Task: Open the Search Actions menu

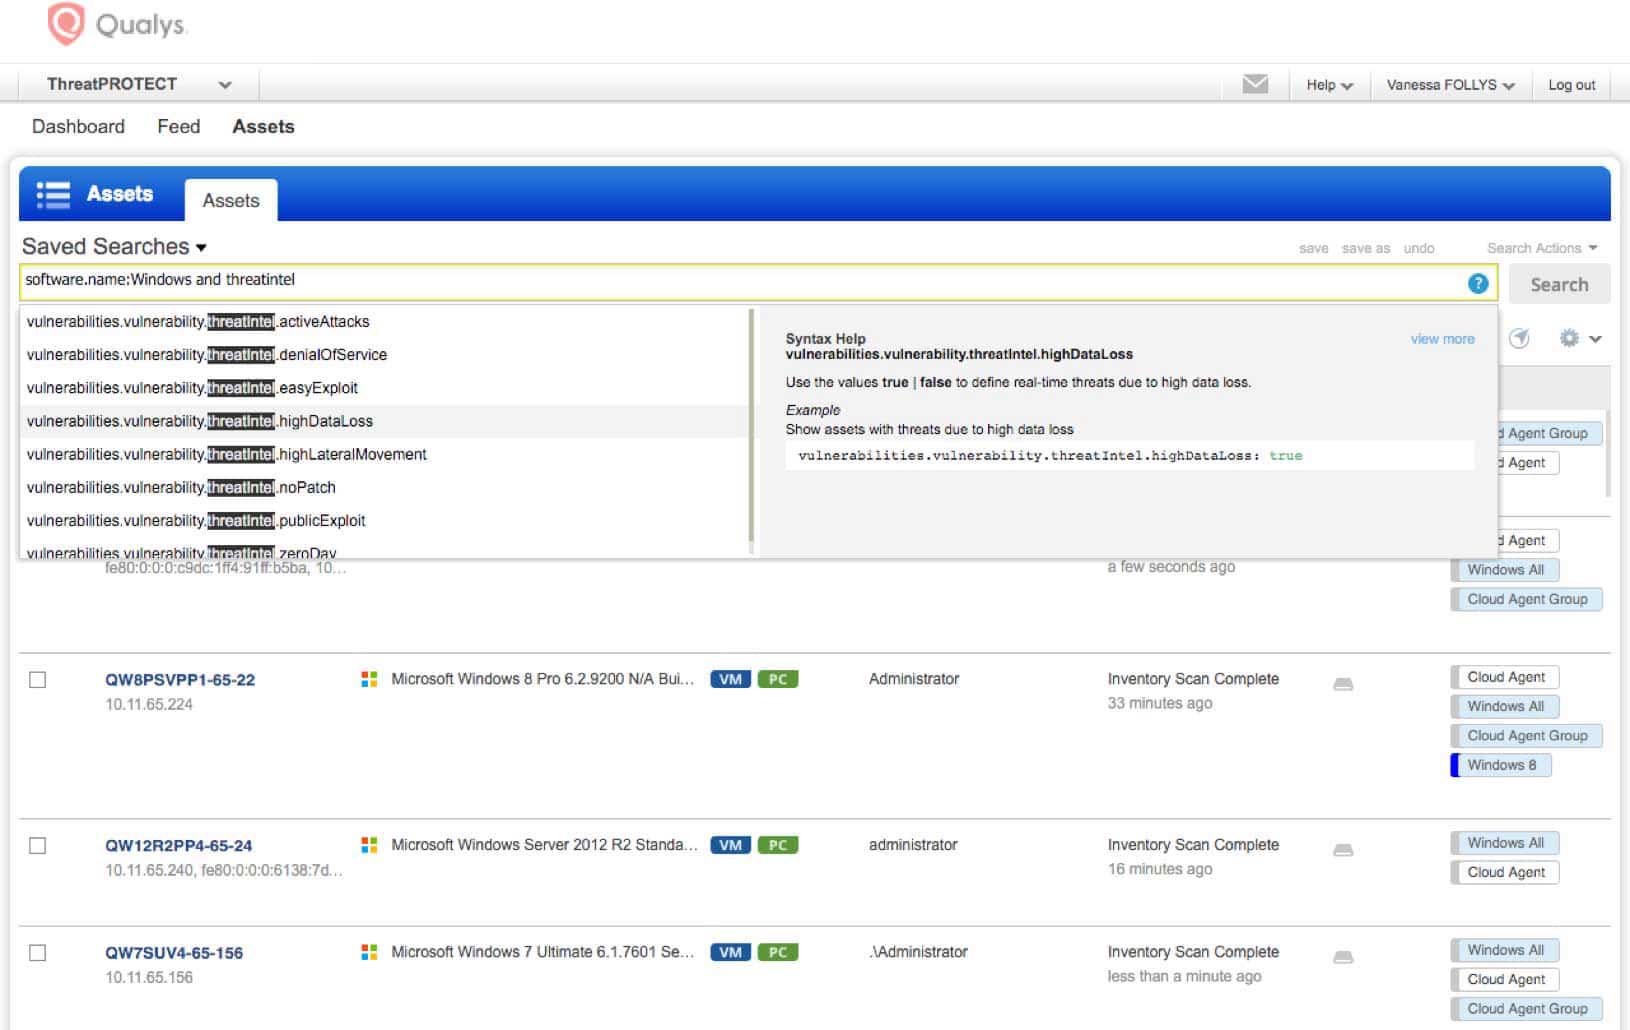Action: [1541, 248]
